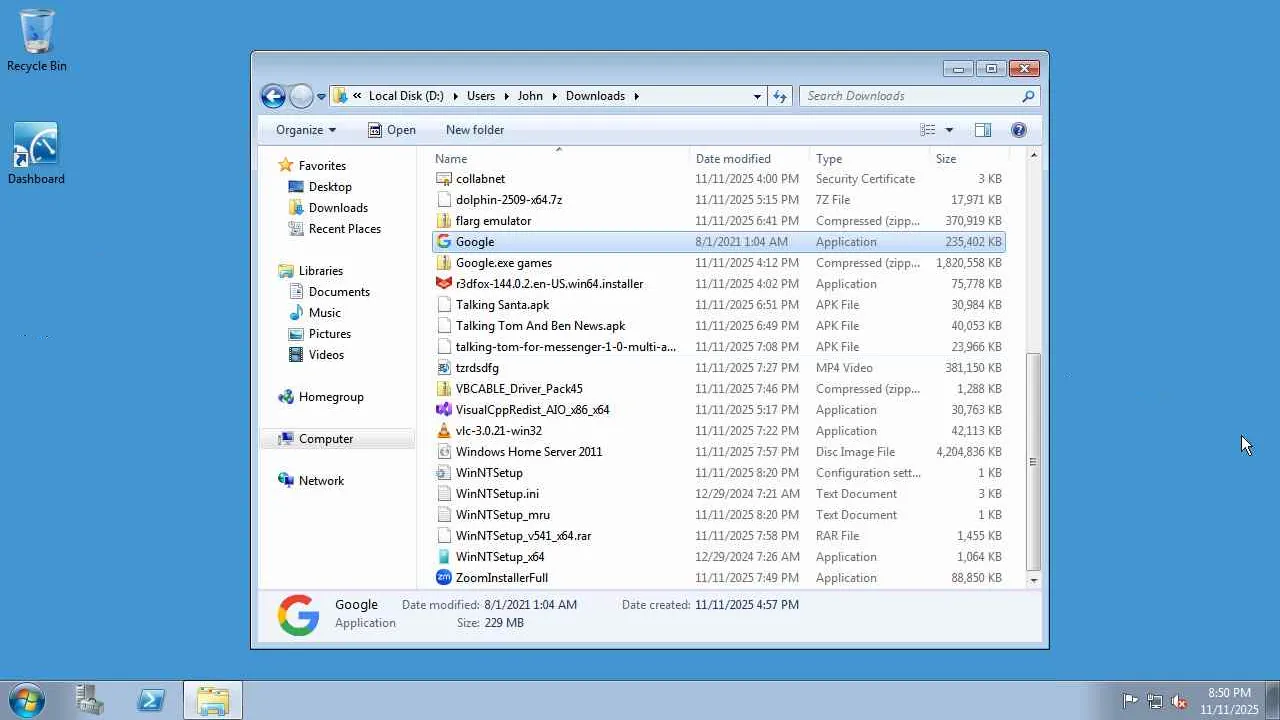1280x720 pixels.
Task: Click the Windows Explorer taskbar button
Action: (212, 700)
